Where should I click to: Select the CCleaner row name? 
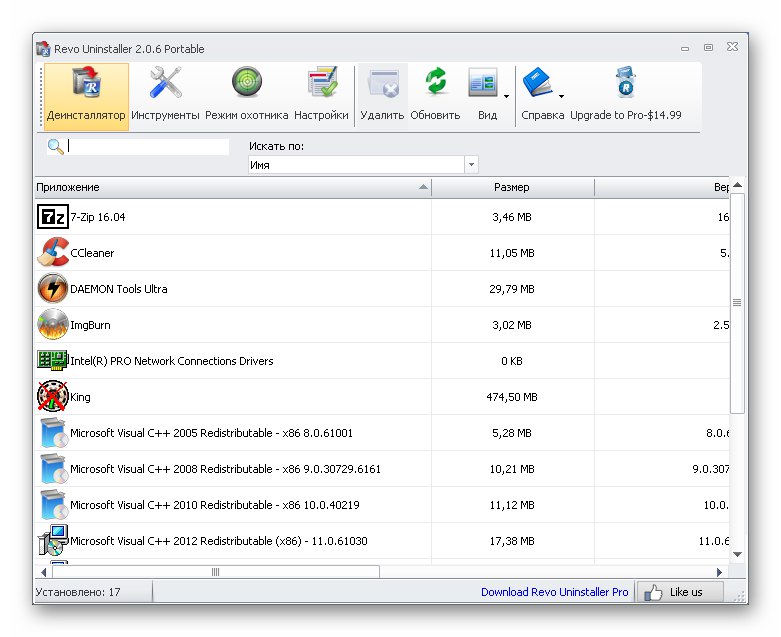coord(92,253)
